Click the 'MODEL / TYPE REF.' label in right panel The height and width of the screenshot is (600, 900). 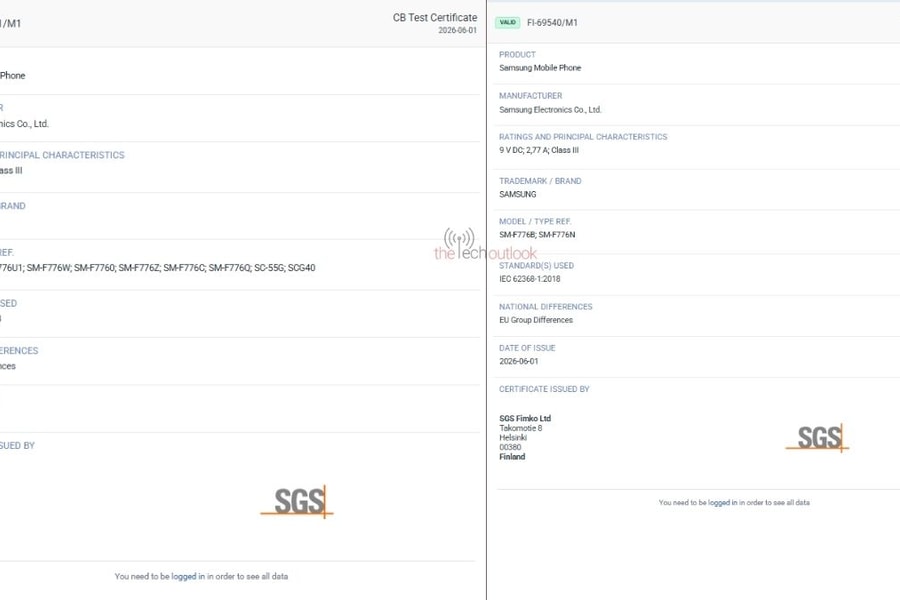click(536, 222)
